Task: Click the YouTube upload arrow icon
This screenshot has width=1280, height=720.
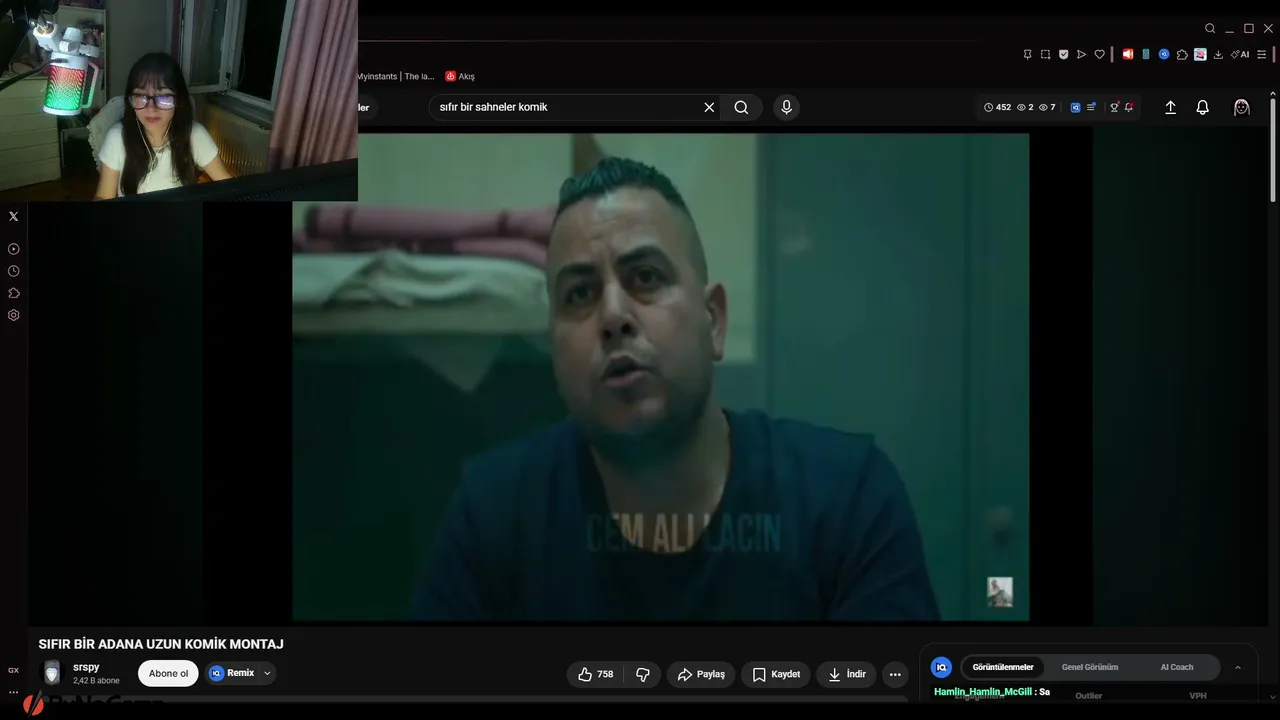Action: [x=1170, y=107]
